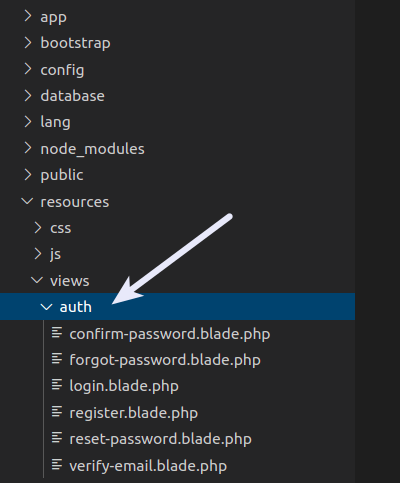Click the file icon beside confirm-password.blade.php
This screenshot has height=483, width=400.
click(57, 333)
